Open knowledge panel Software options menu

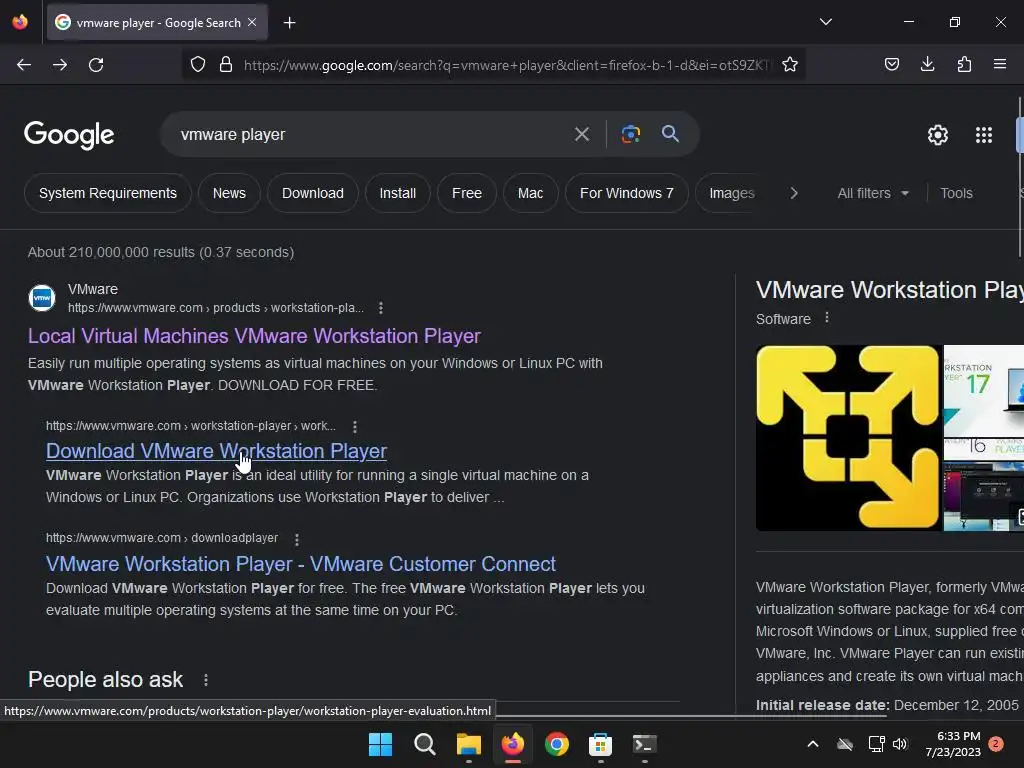pyautogui.click(x=827, y=317)
